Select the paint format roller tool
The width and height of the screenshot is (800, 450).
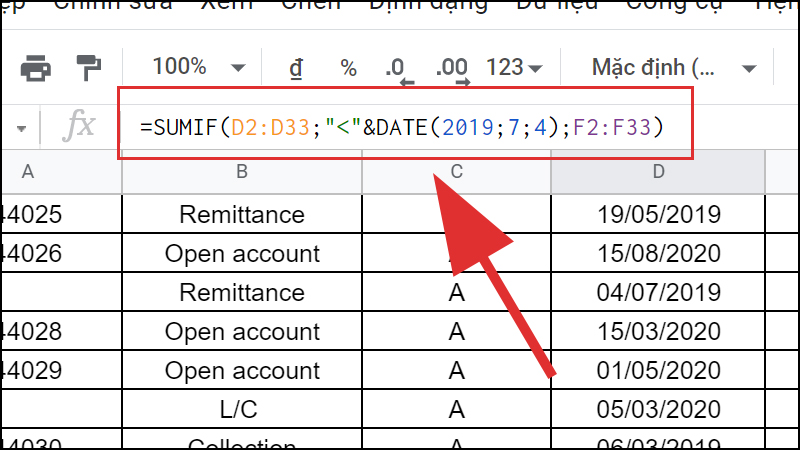pos(89,68)
